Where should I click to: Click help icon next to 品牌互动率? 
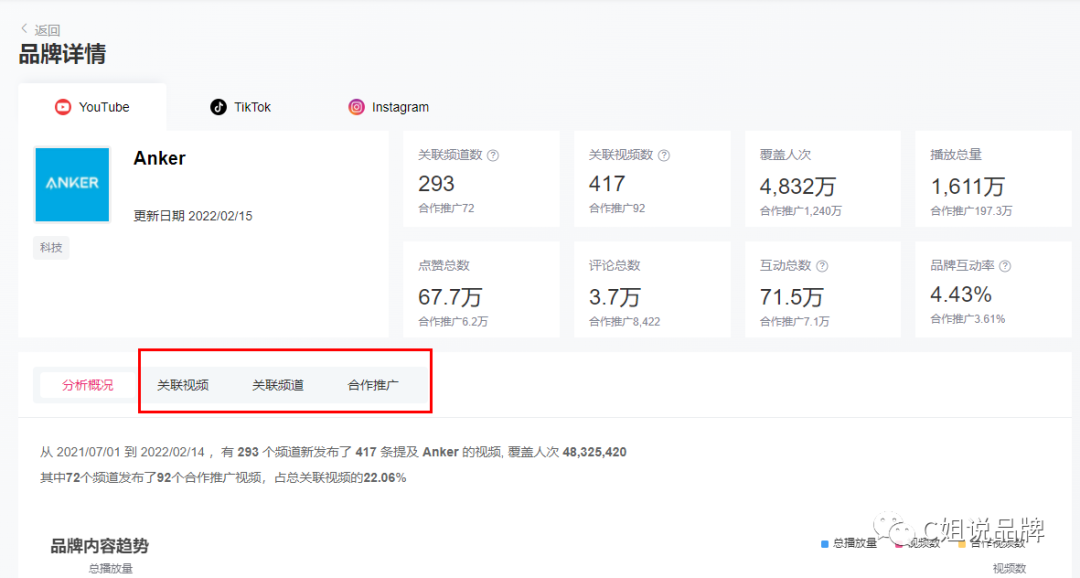coord(1005,266)
